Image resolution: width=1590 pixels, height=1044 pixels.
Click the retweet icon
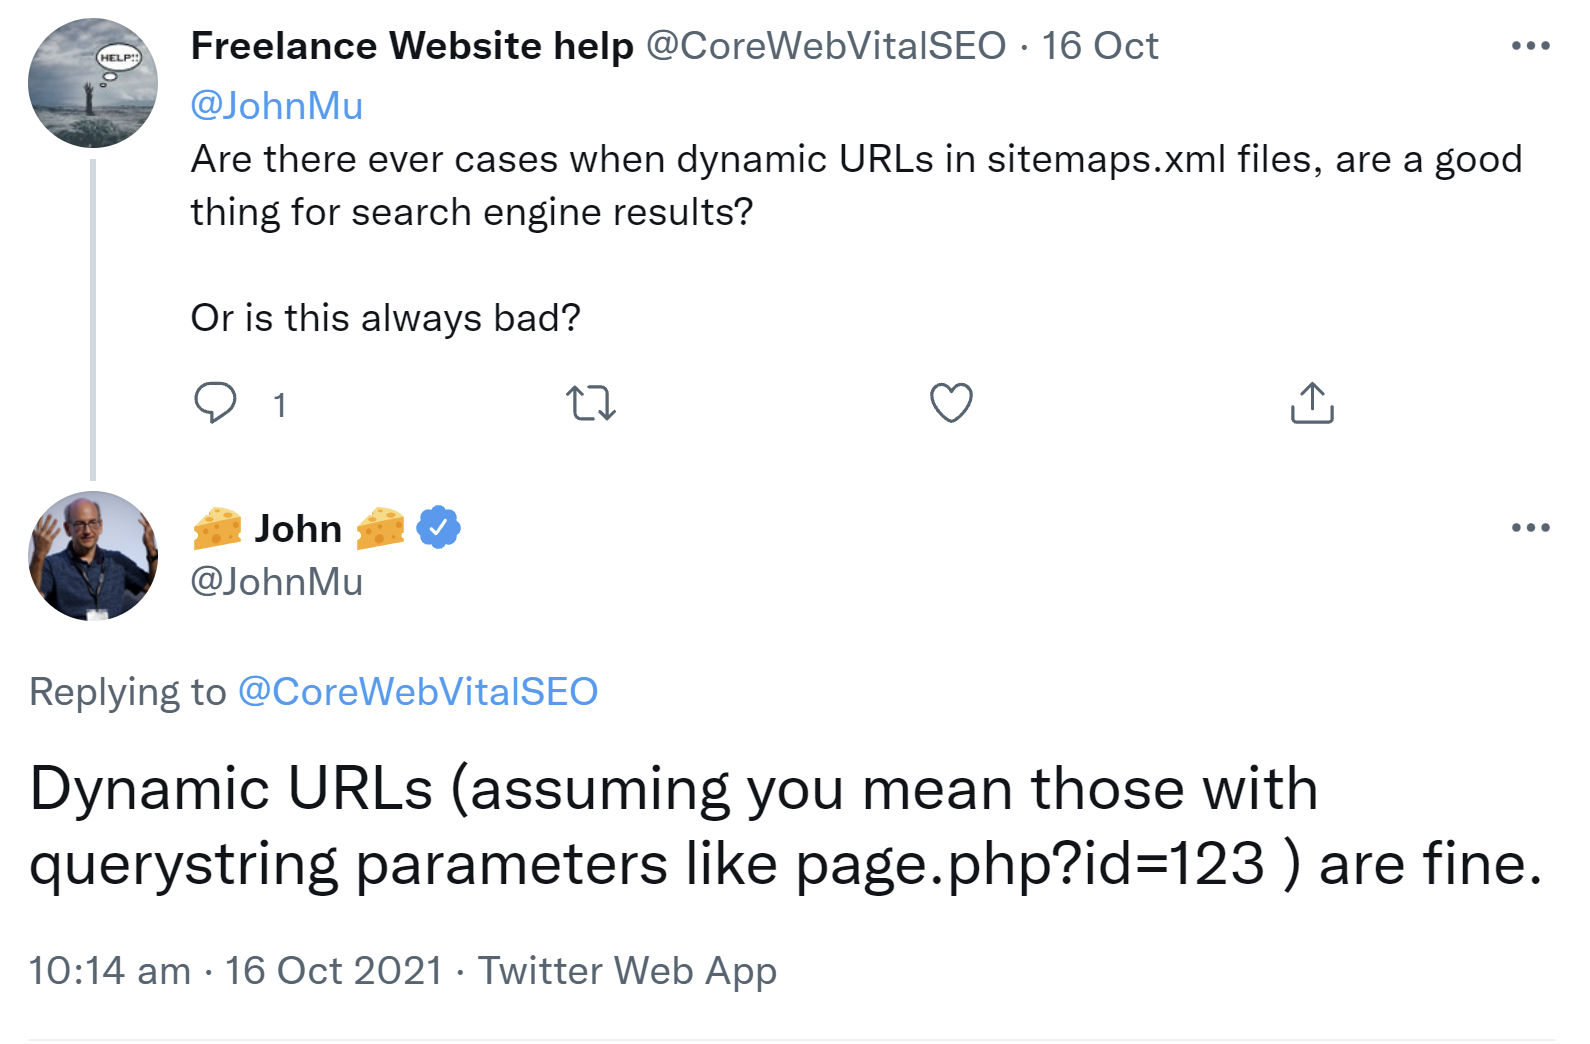tap(592, 403)
